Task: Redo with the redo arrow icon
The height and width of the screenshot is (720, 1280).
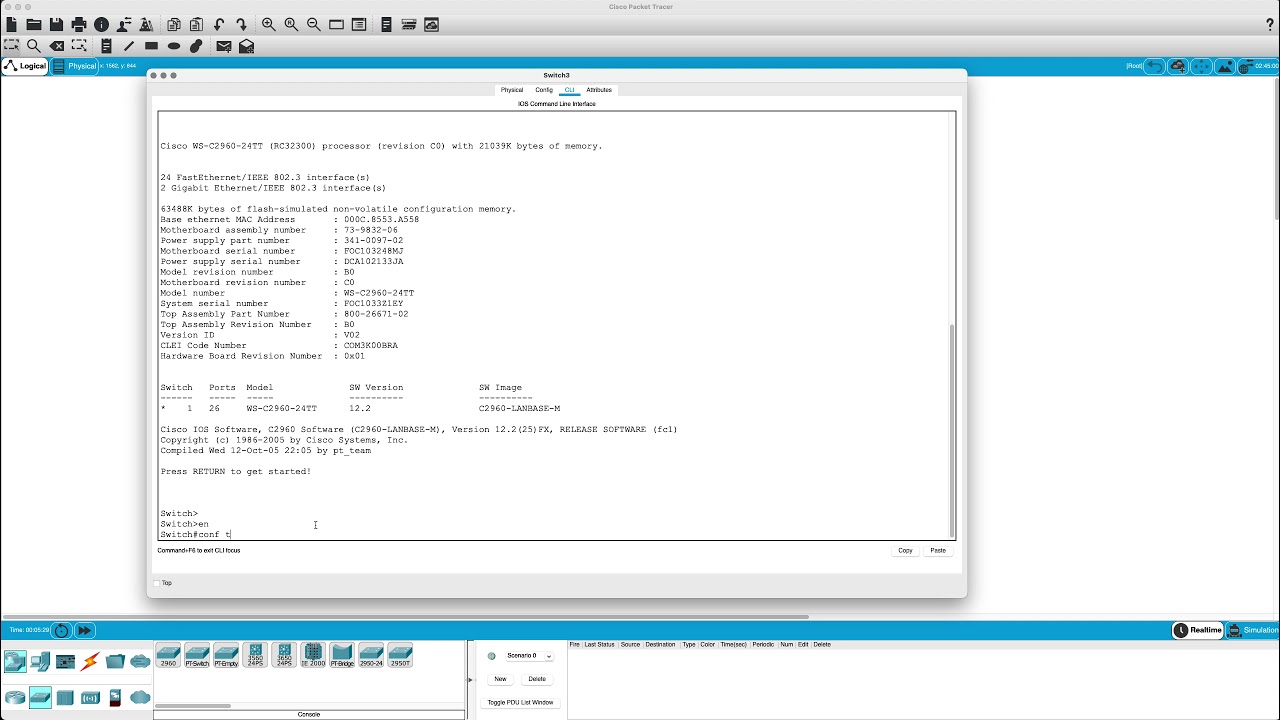Action: click(241, 24)
